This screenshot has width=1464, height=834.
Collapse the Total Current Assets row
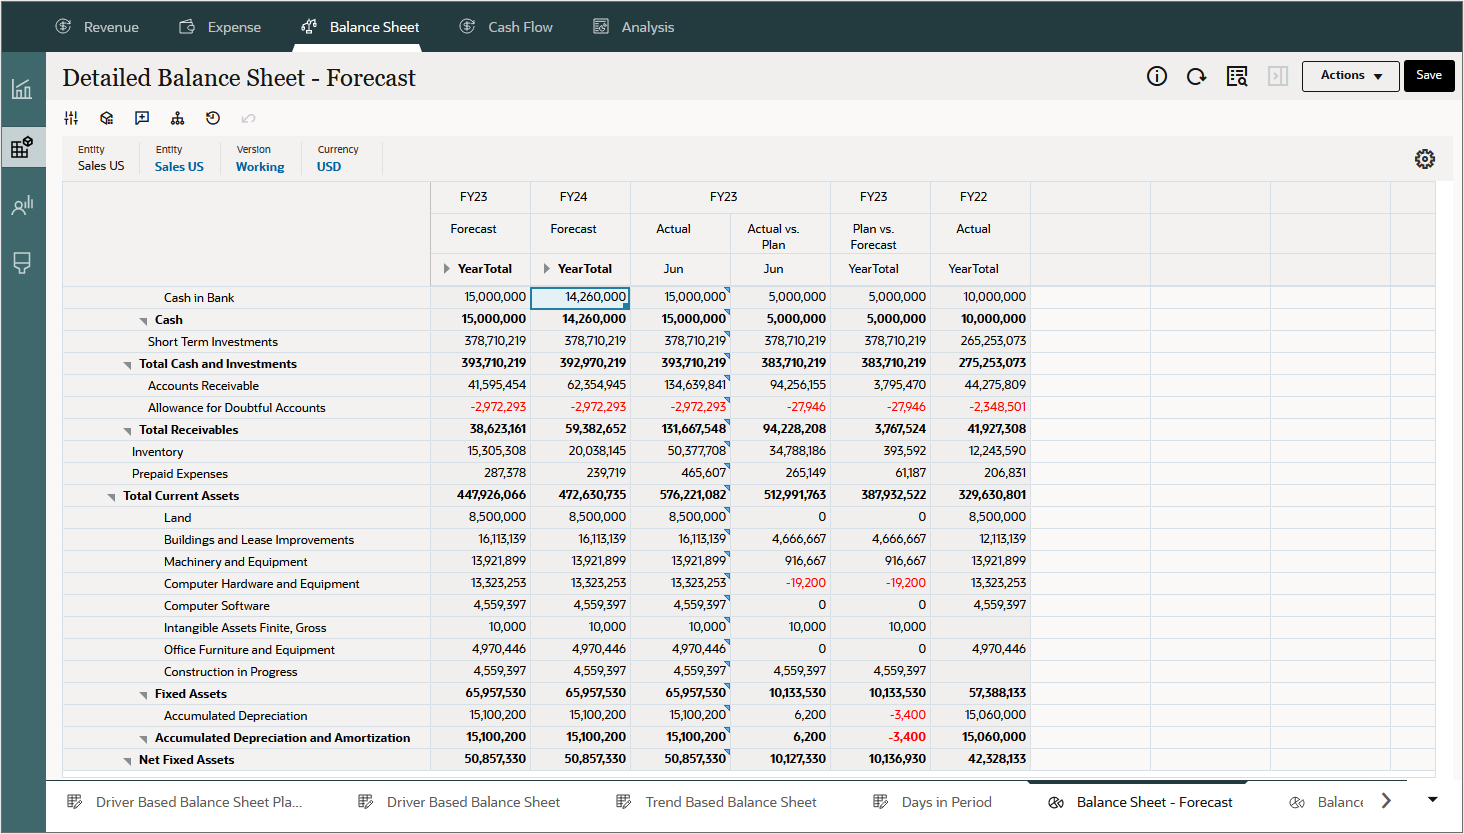tap(112, 497)
